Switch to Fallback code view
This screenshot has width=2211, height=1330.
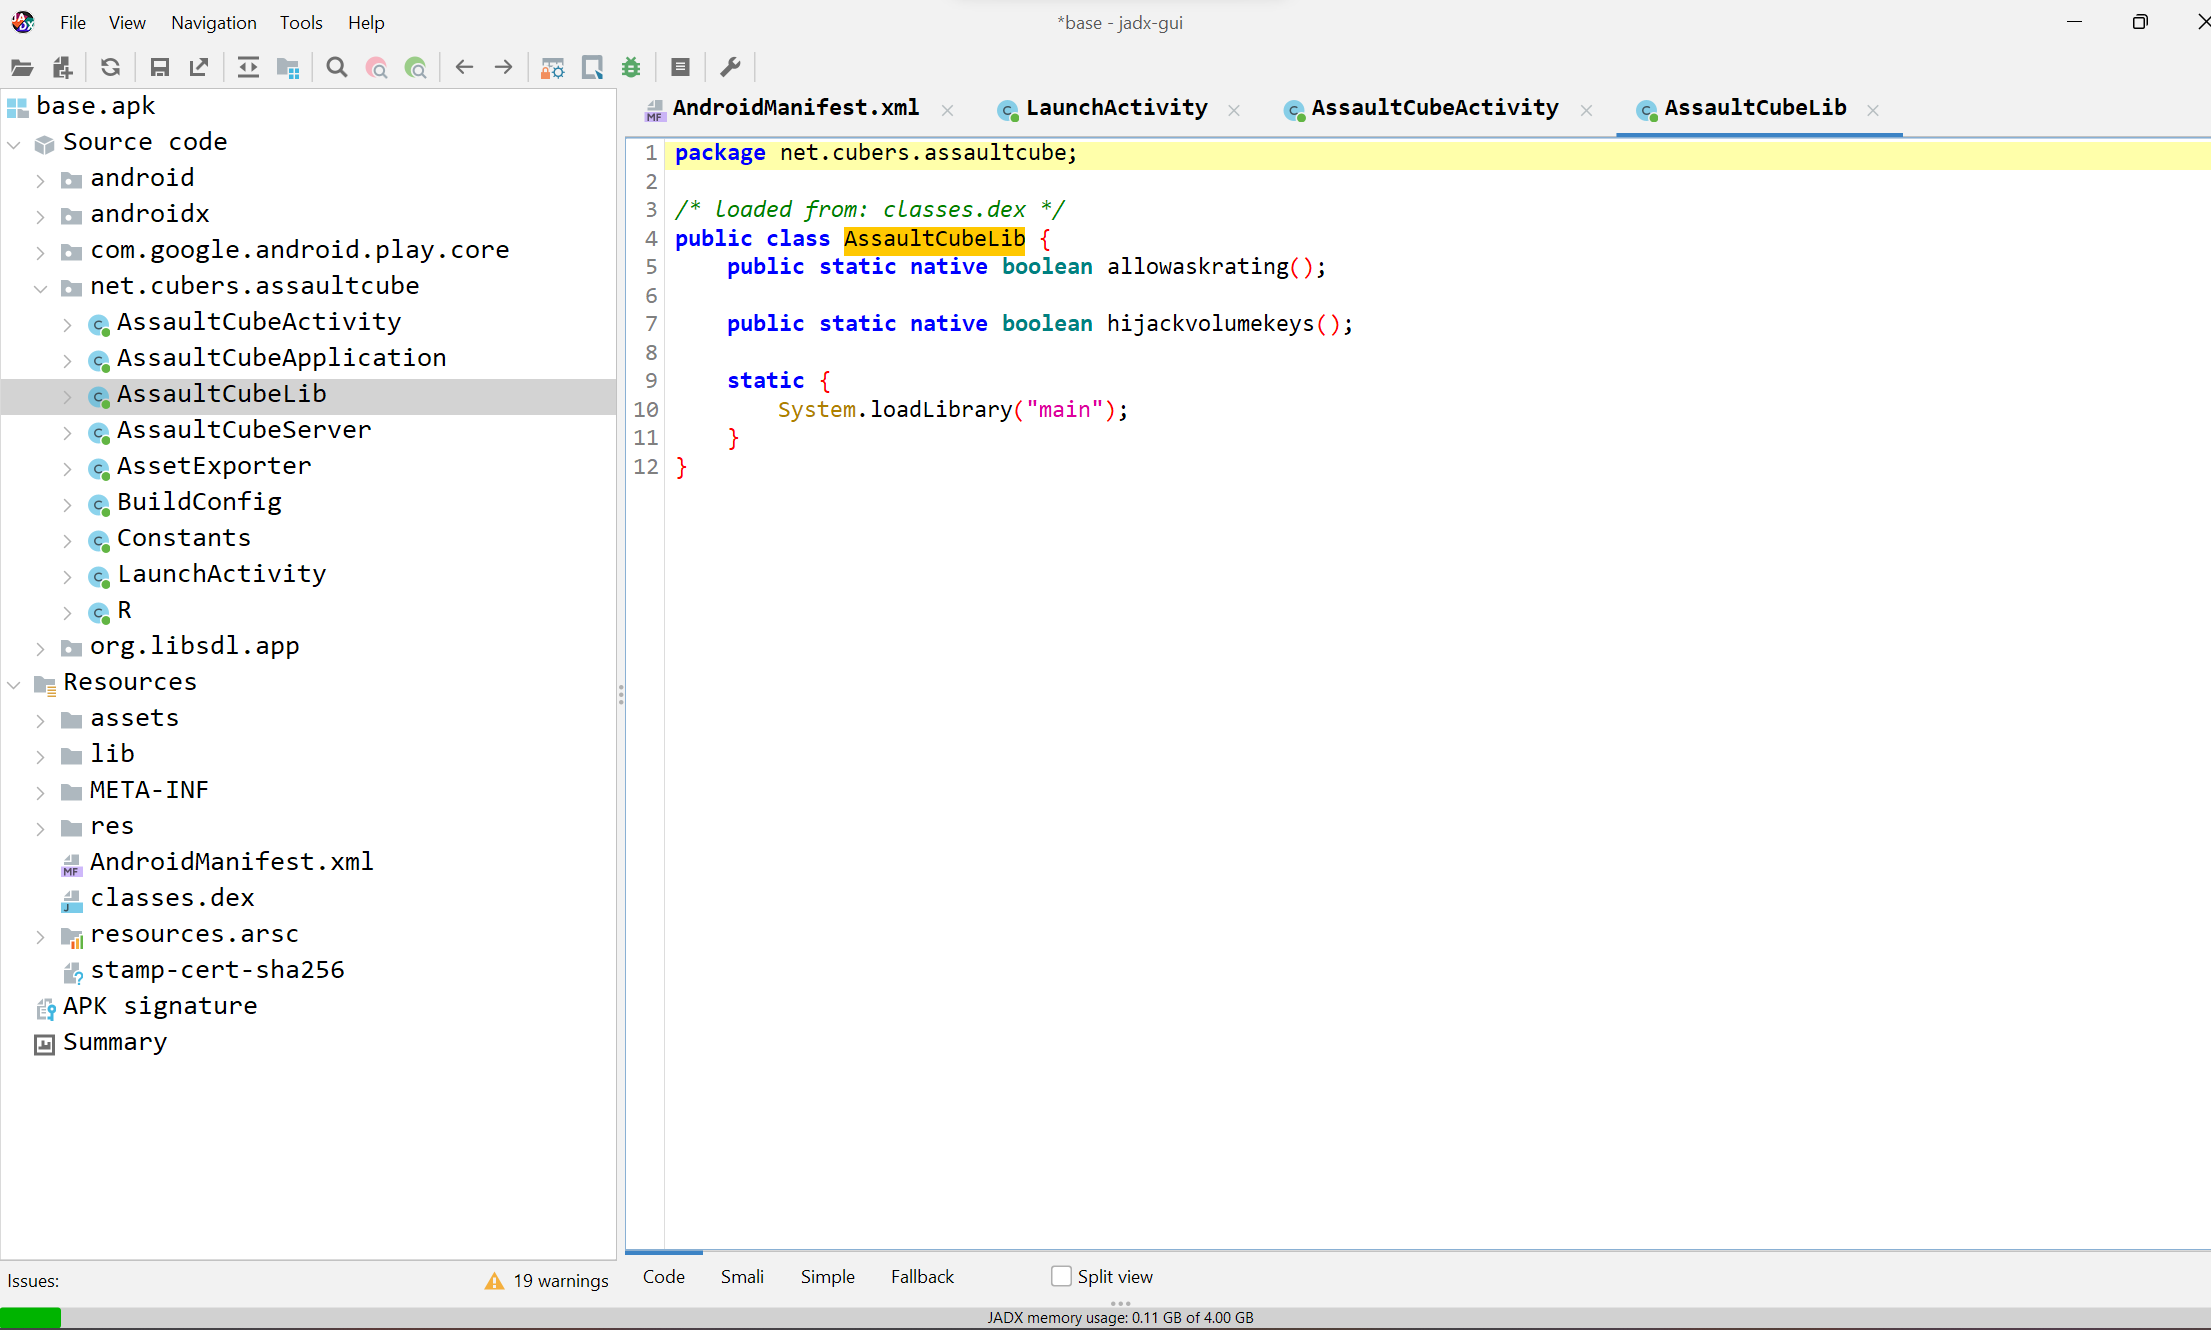[x=922, y=1277]
